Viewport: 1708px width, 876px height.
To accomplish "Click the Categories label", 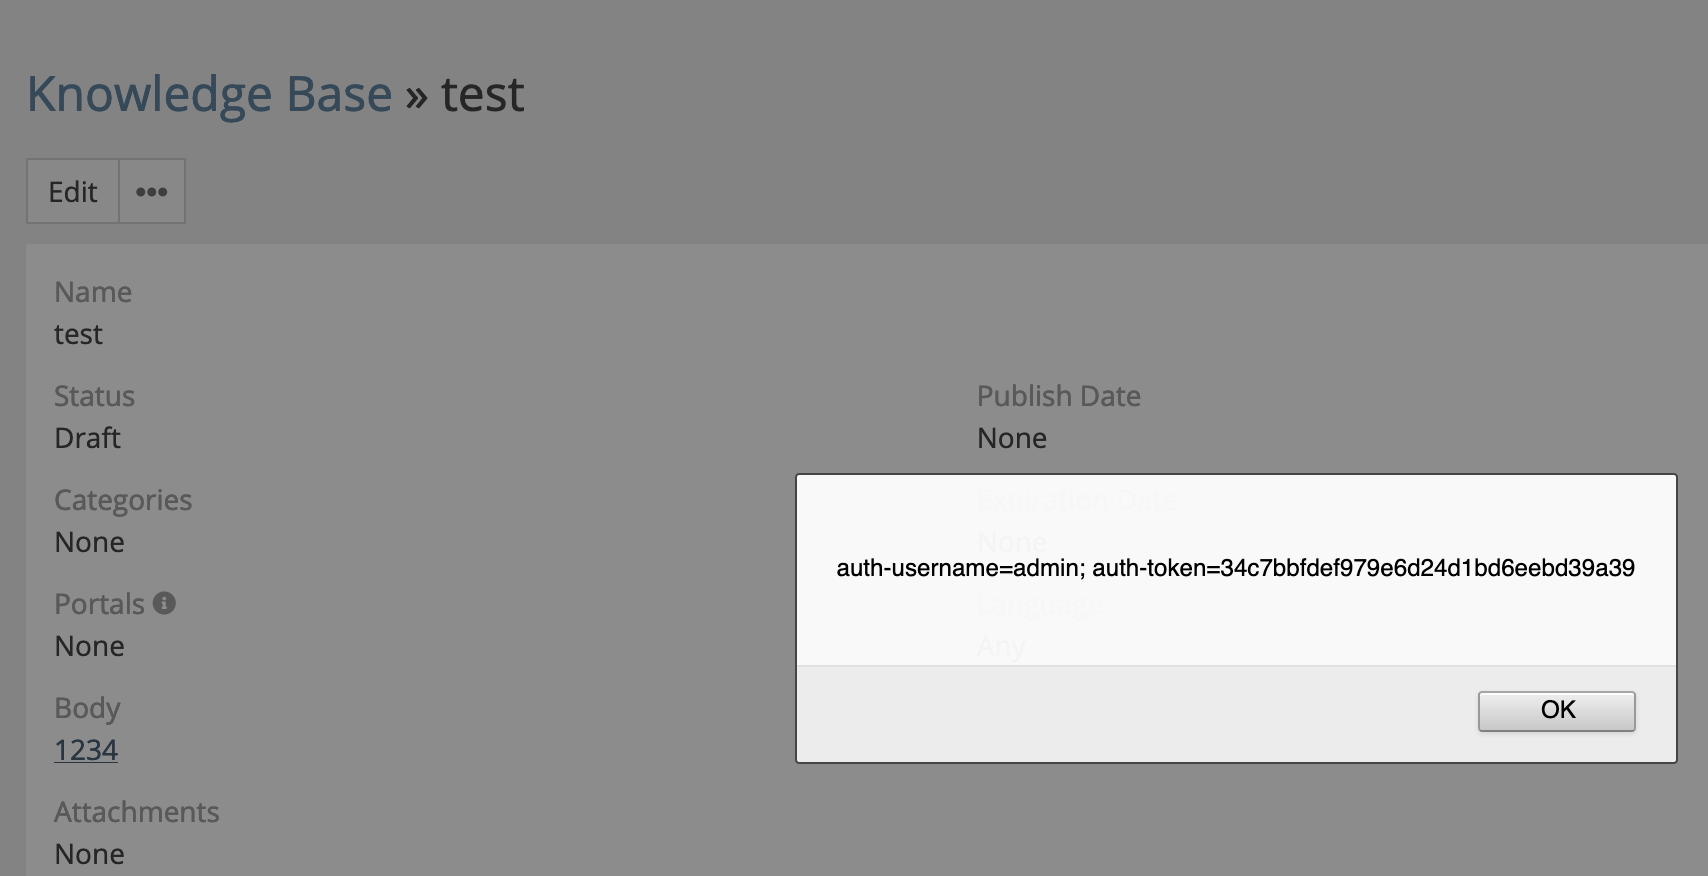I will pos(123,499).
